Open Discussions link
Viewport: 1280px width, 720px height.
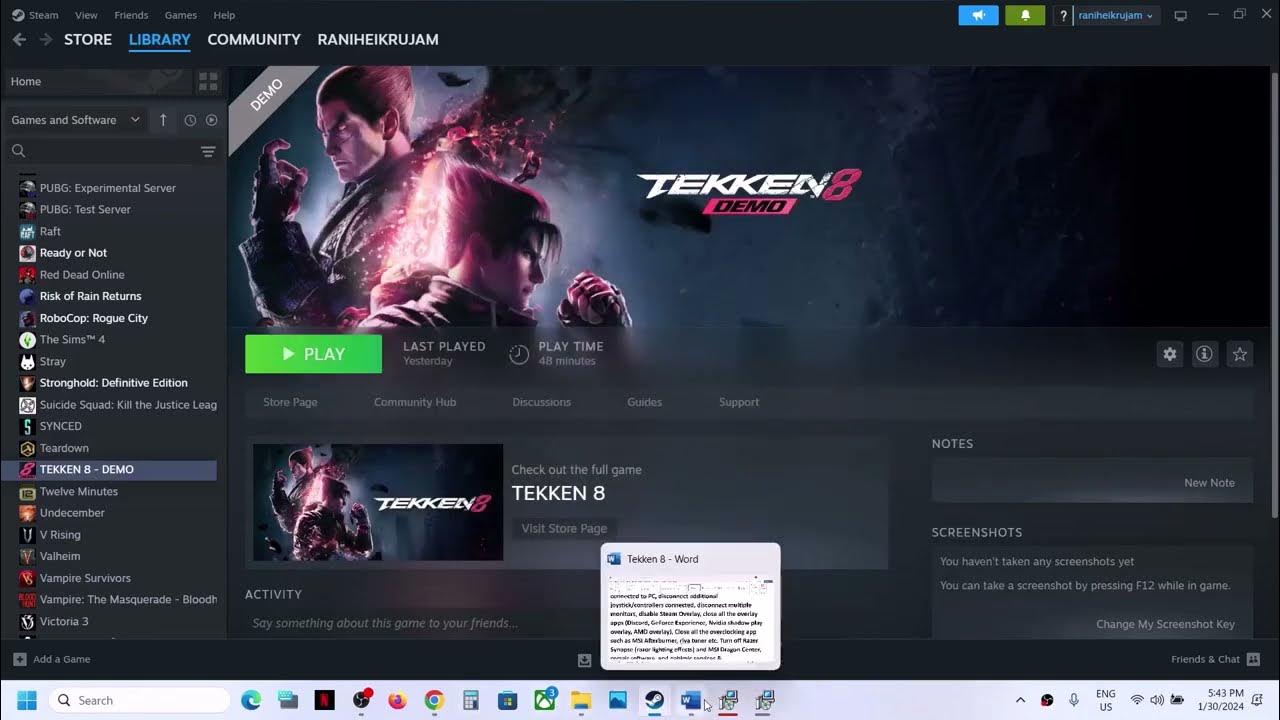tap(541, 402)
